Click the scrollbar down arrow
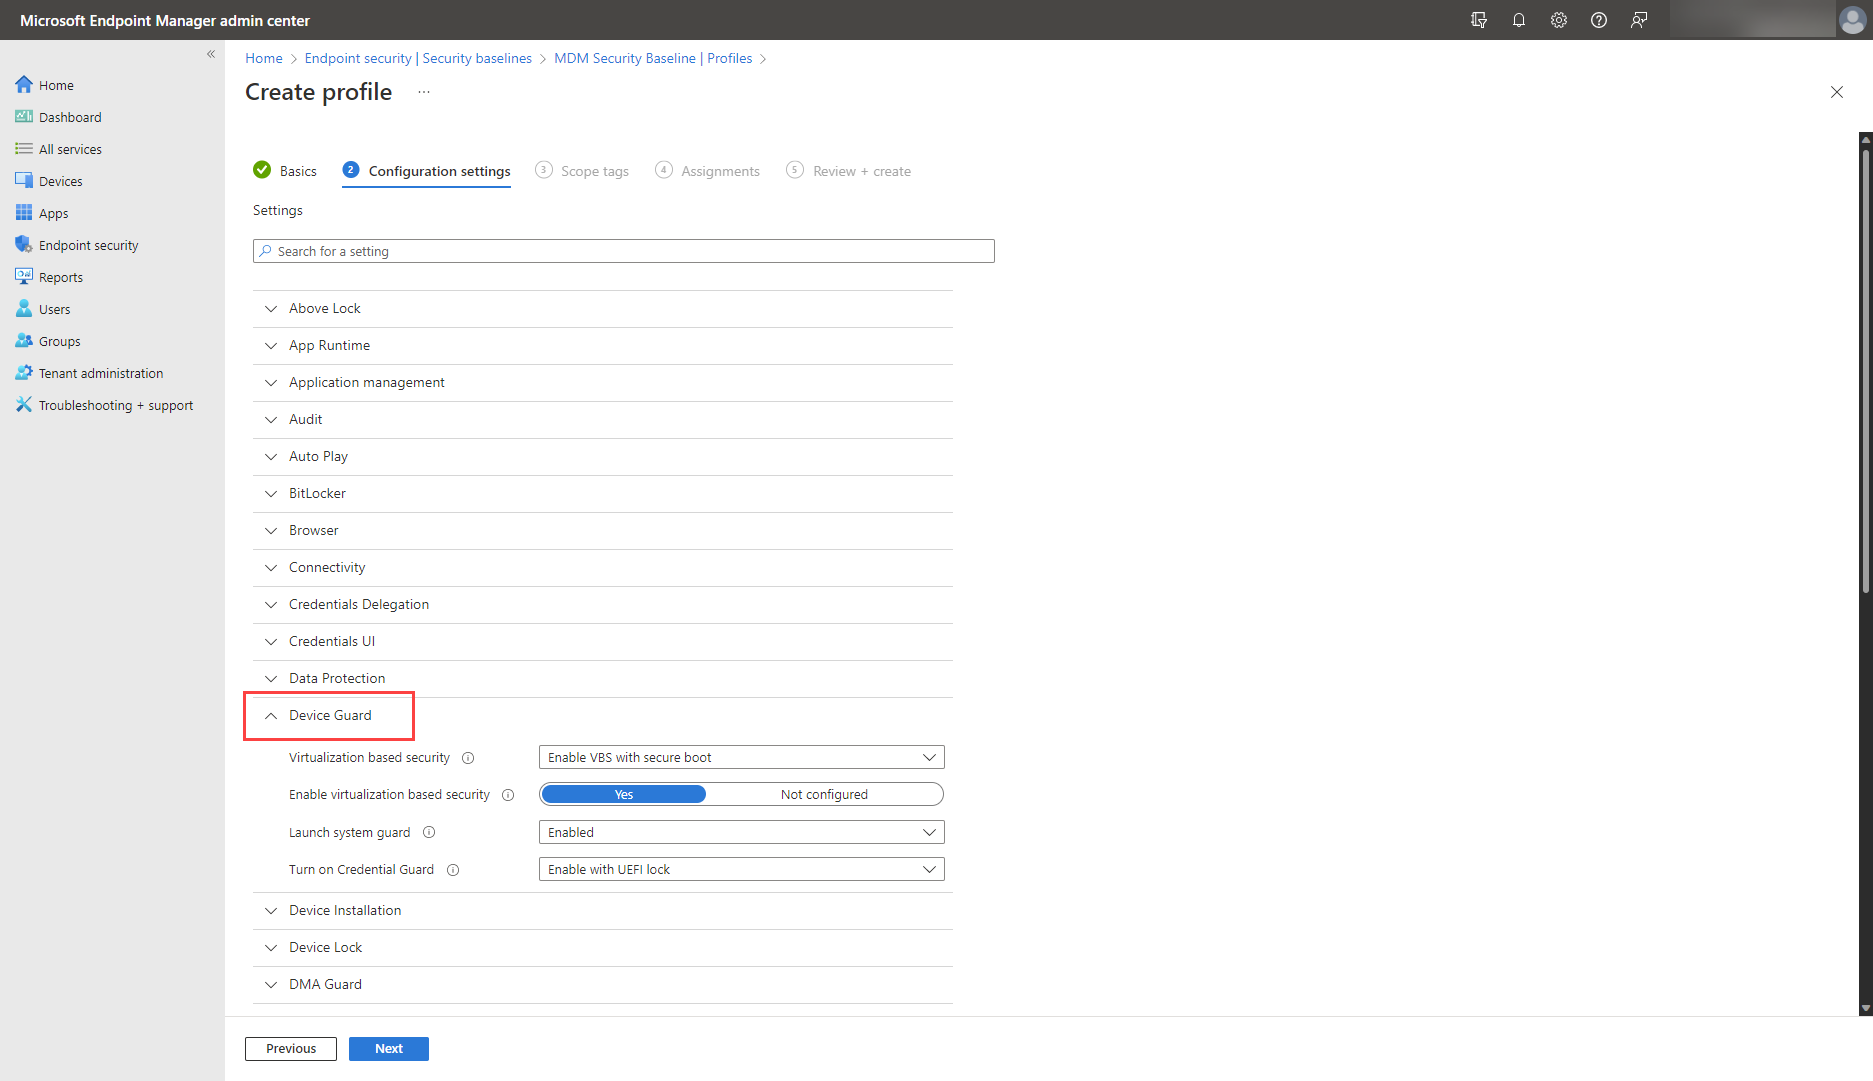This screenshot has width=1873, height=1081. 1866,1008
